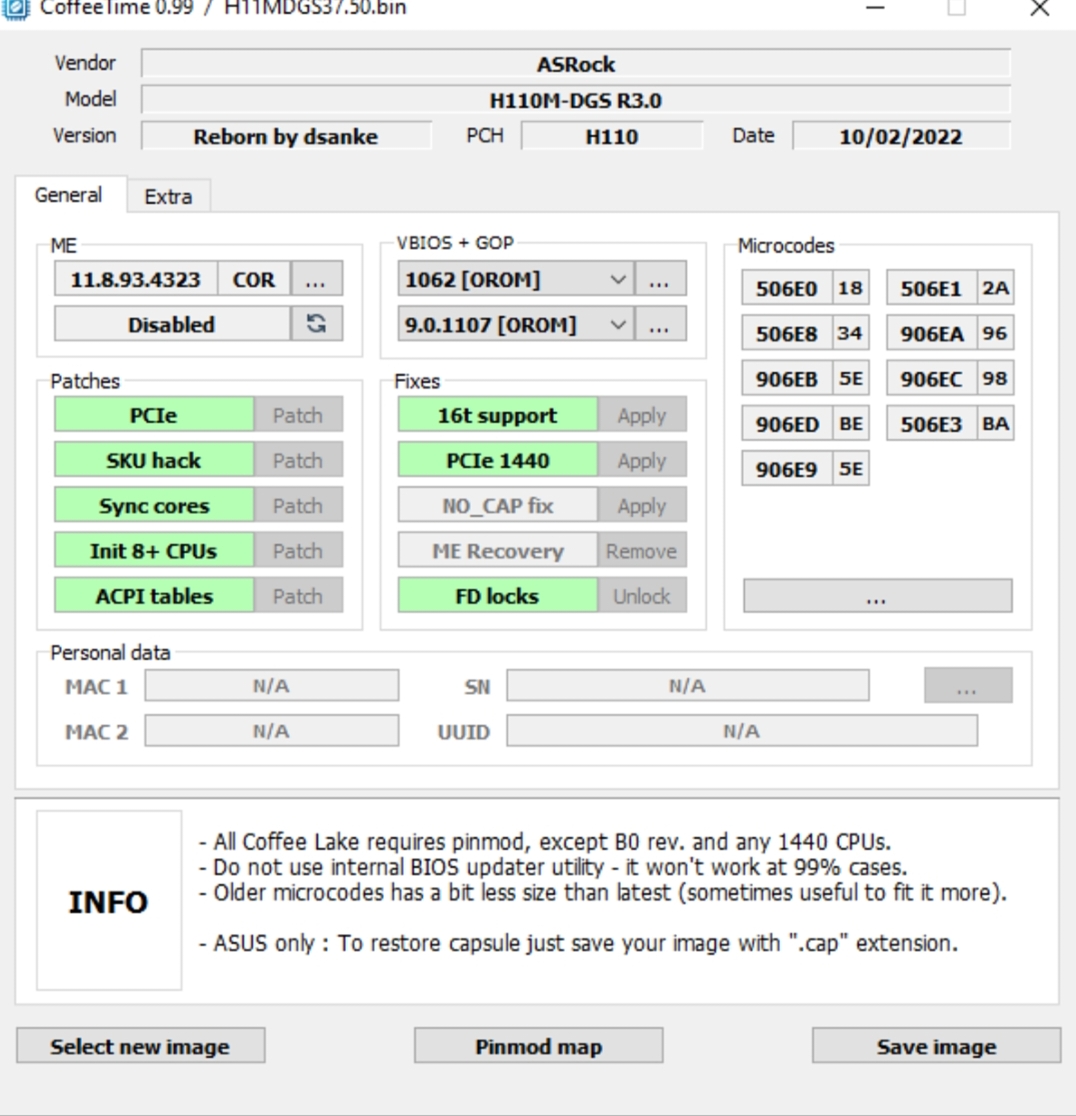This screenshot has width=1076, height=1116.
Task: Switch to the Extra tab
Action: click(x=169, y=196)
